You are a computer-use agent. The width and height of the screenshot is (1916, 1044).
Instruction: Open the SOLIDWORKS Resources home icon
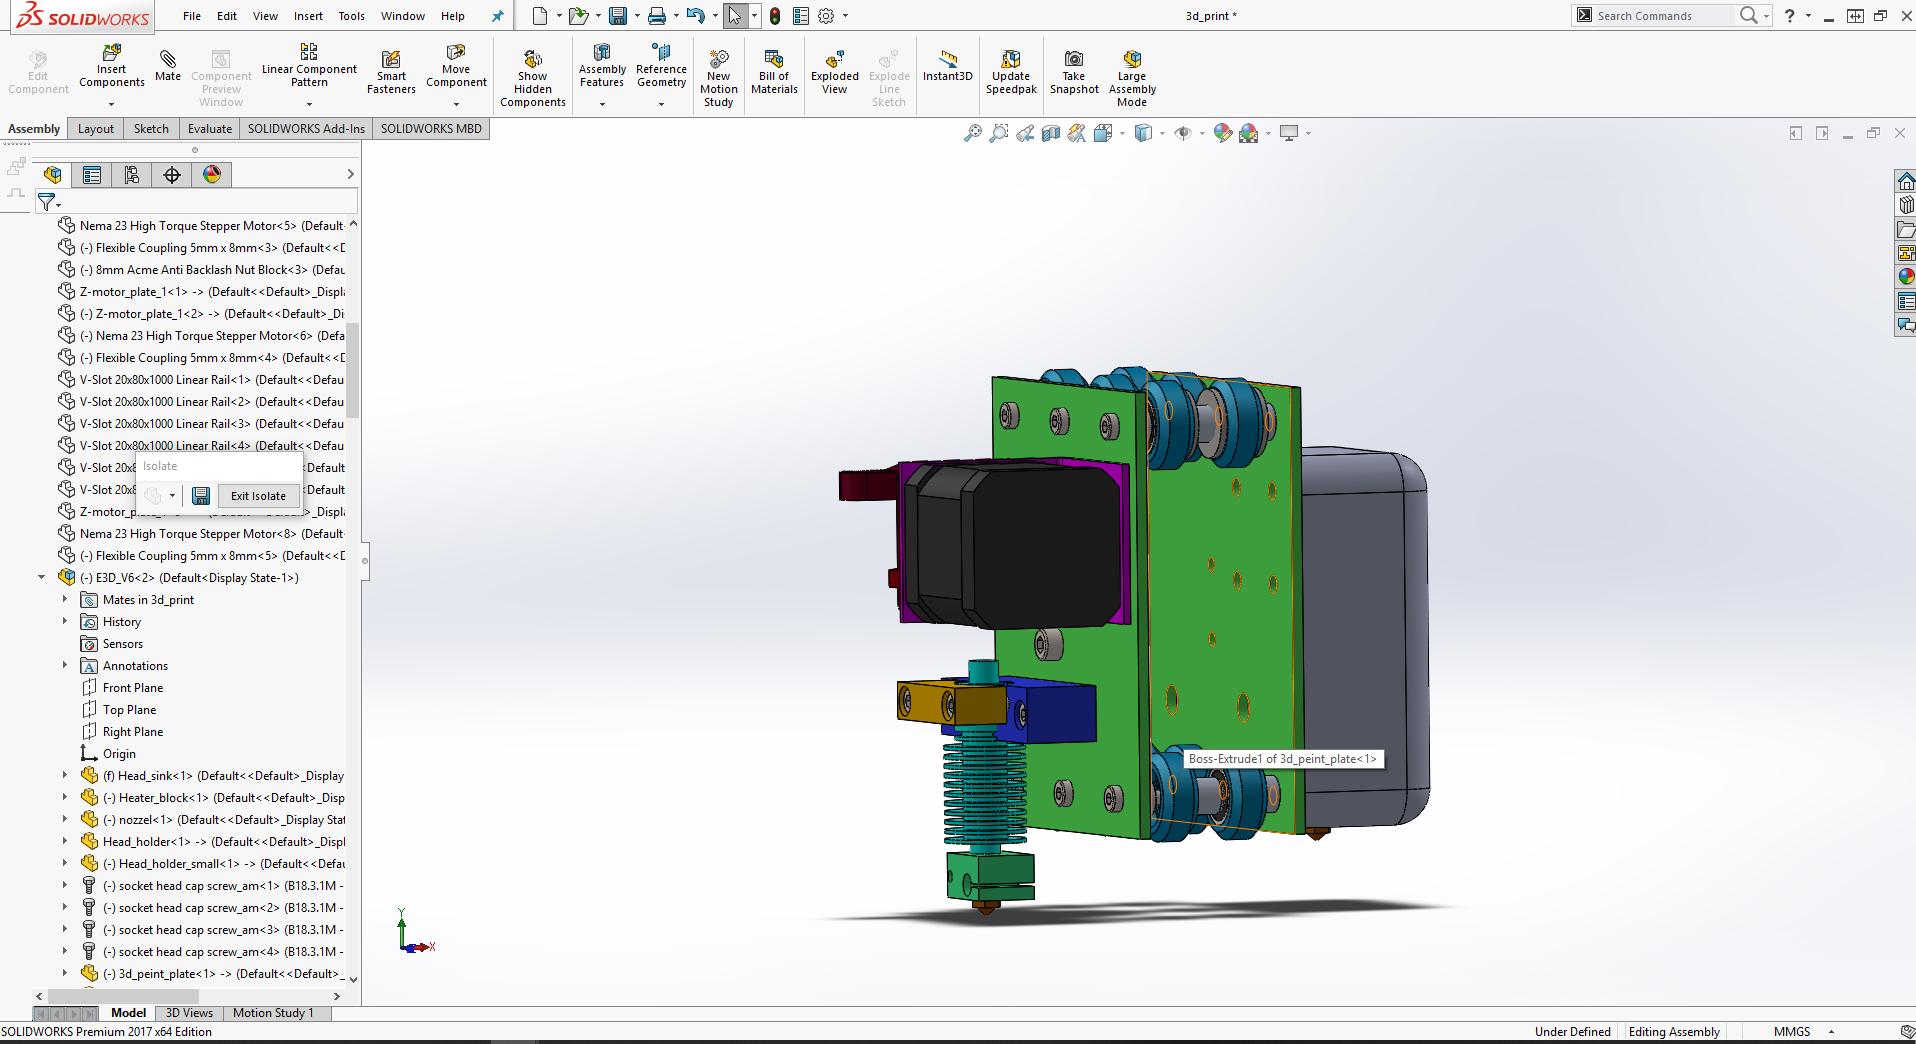1905,181
